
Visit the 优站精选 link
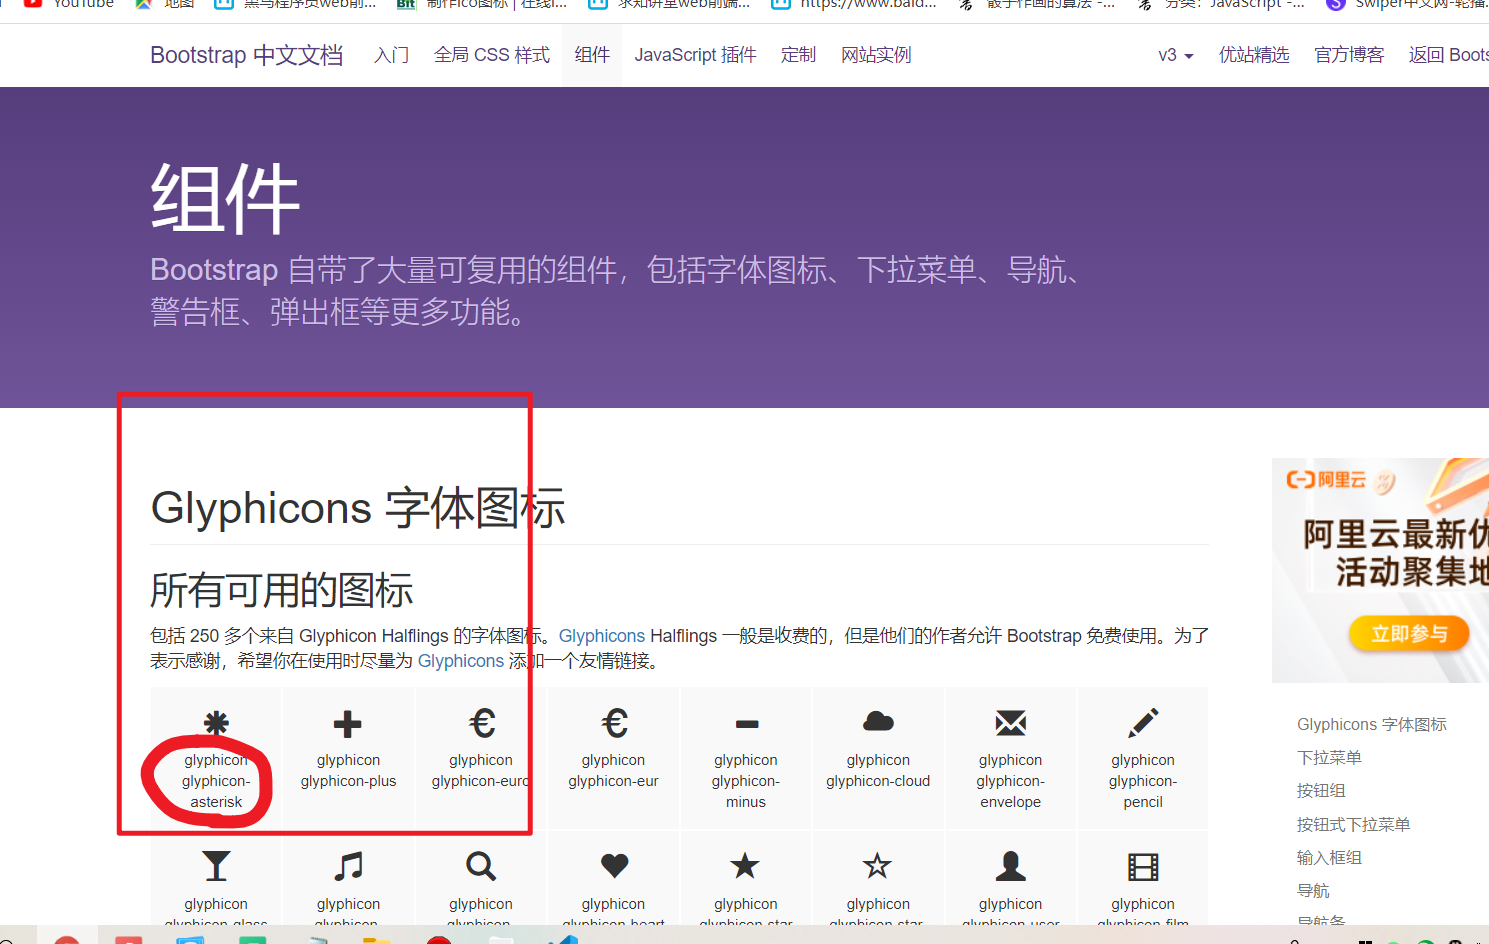tap(1254, 55)
